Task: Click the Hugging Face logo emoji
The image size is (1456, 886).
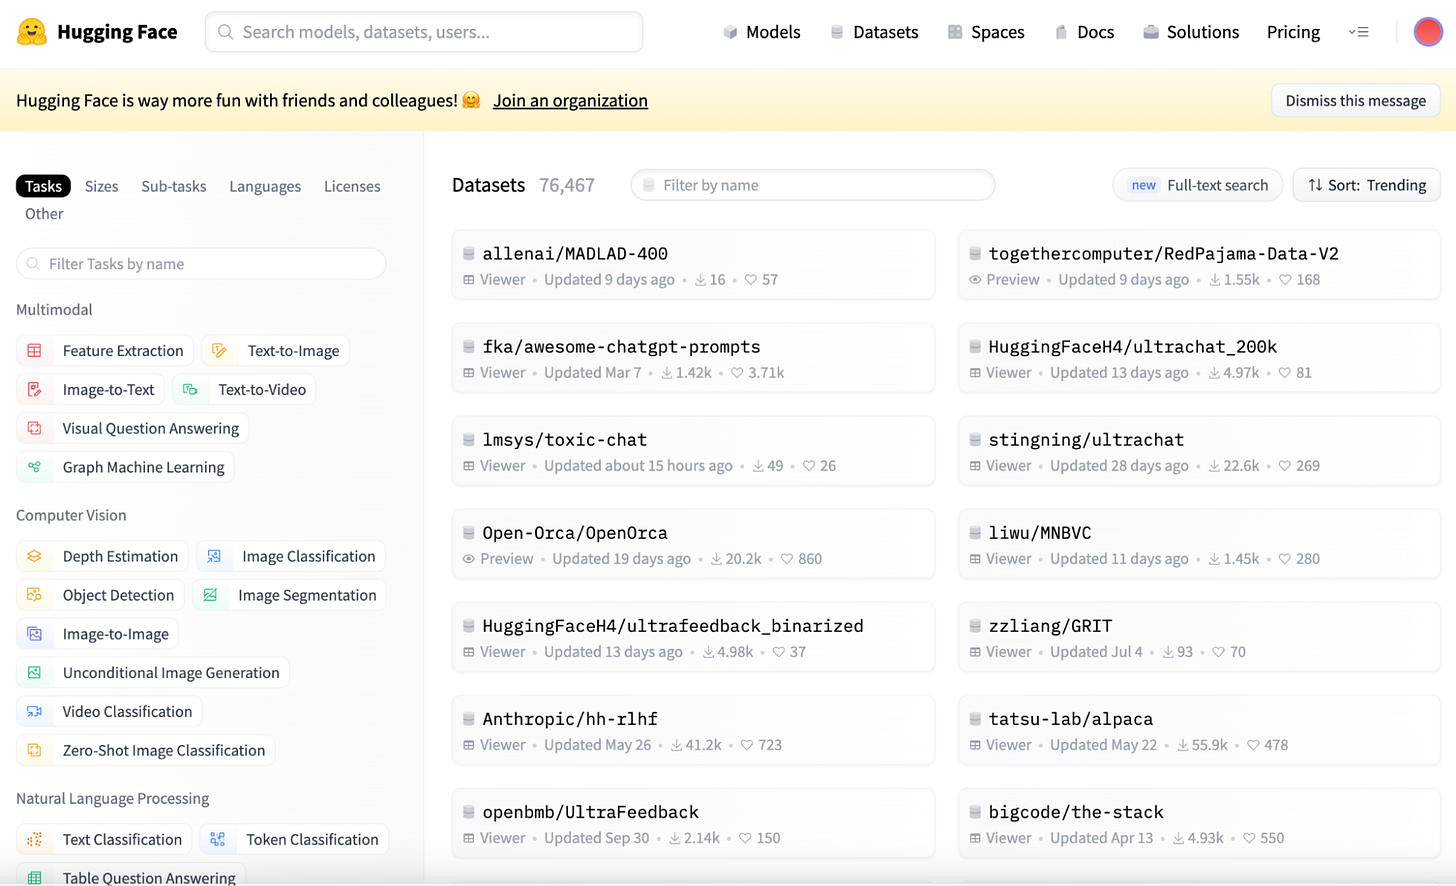Action: coord(32,32)
